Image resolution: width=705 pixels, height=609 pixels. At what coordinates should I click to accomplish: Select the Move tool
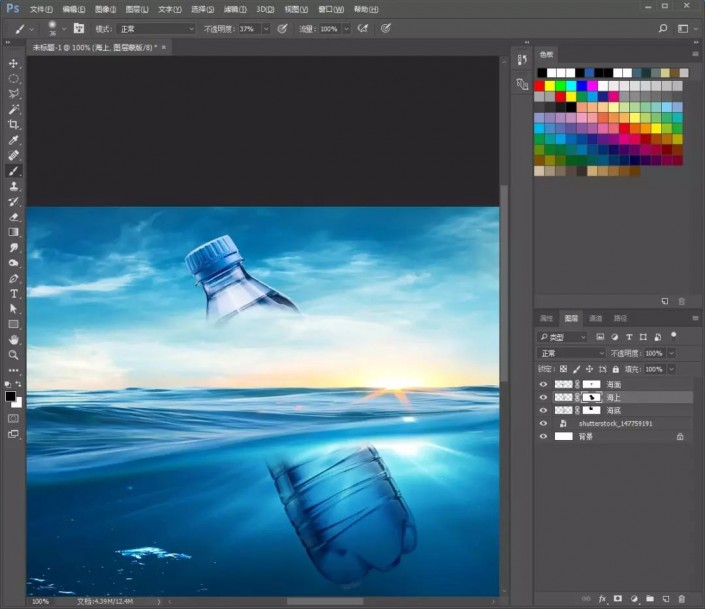13,63
